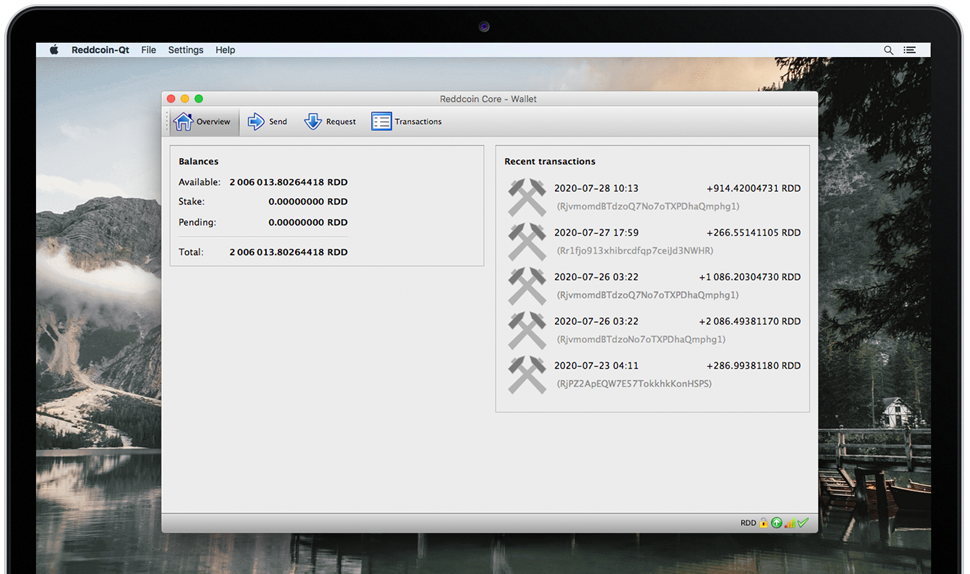Click the Stake balance value

[308, 202]
